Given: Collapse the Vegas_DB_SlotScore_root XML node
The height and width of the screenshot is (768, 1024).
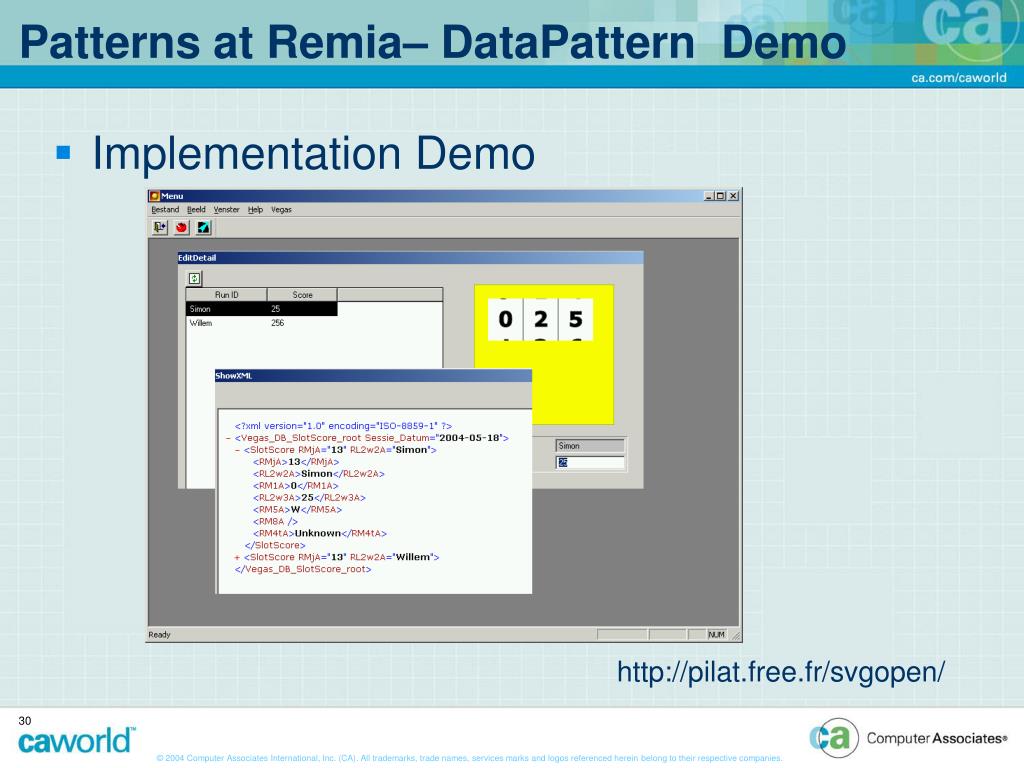Looking at the screenshot, I should (x=229, y=438).
